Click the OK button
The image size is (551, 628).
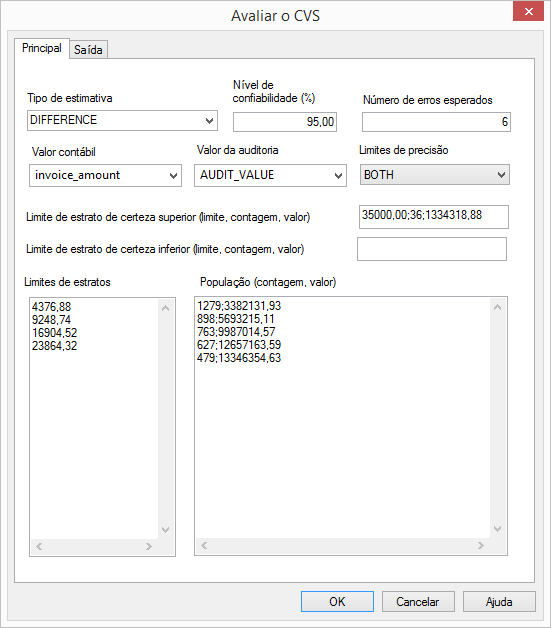pos(337,602)
